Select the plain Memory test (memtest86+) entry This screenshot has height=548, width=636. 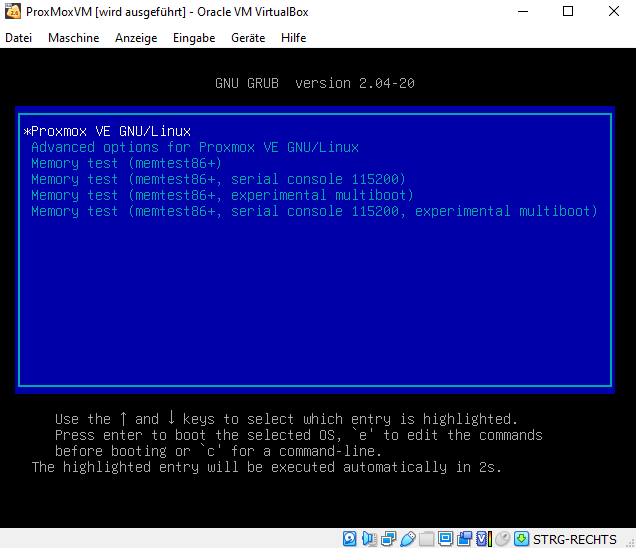pos(315,163)
